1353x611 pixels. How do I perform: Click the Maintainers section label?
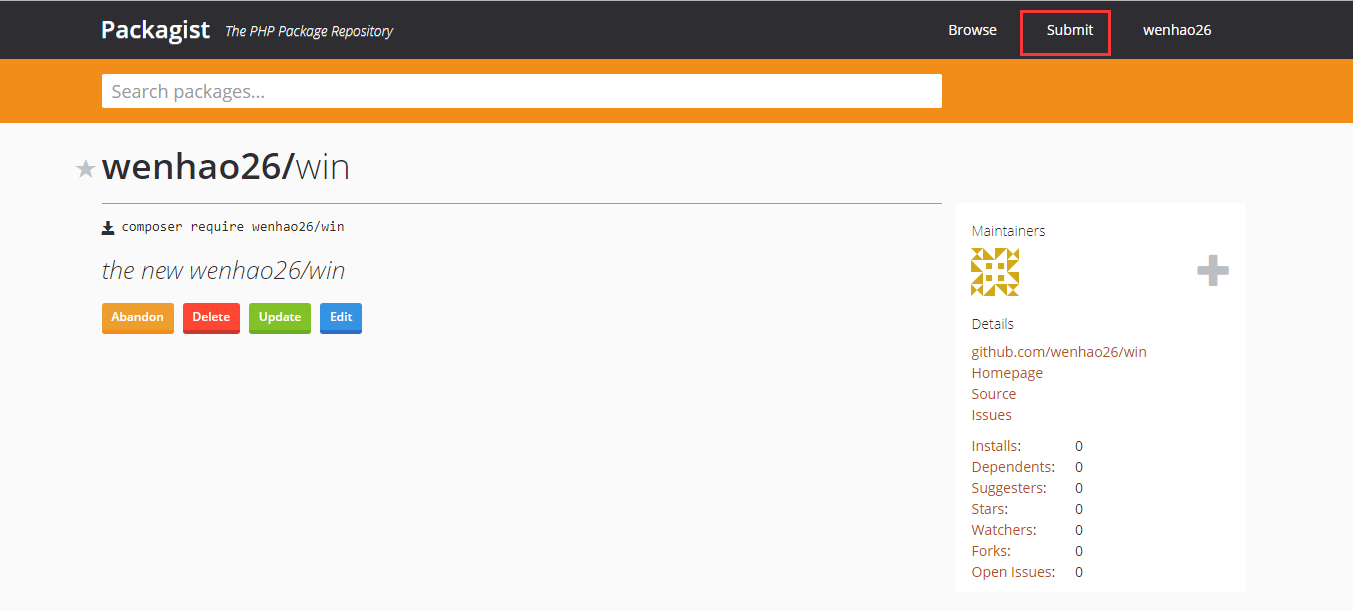click(x=1008, y=231)
